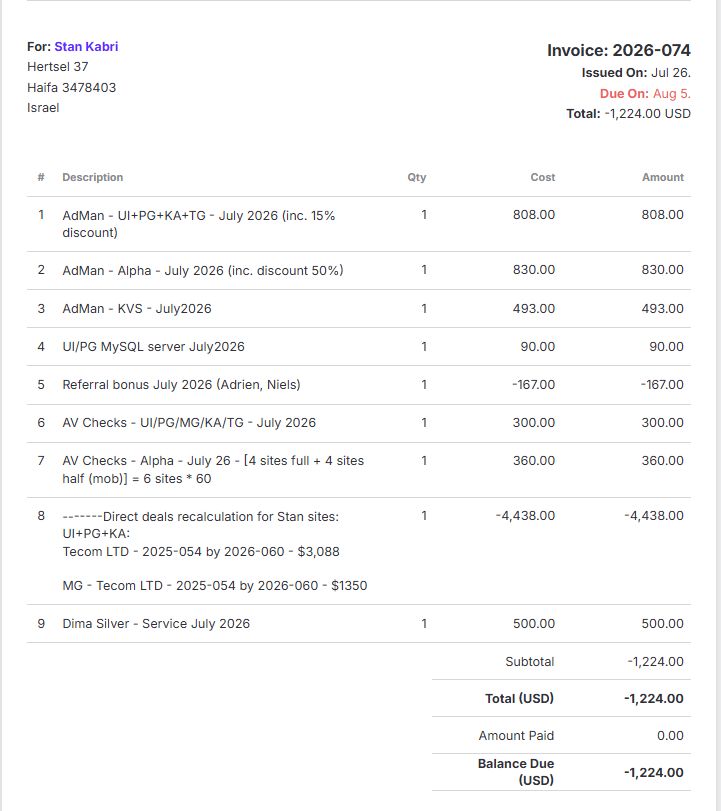Select the UI/PG MySQL server line item
This screenshot has height=811, width=721.
pyautogui.click(x=359, y=347)
